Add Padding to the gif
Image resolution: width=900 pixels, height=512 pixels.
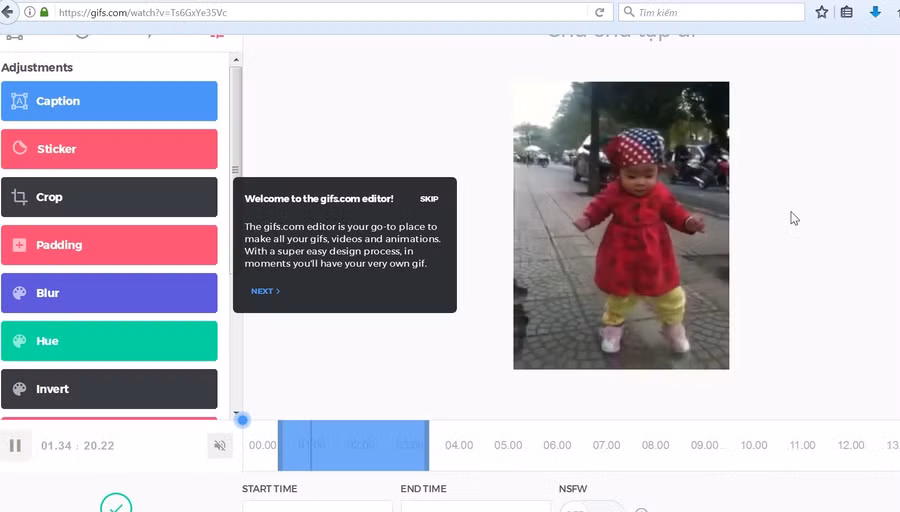[109, 245]
